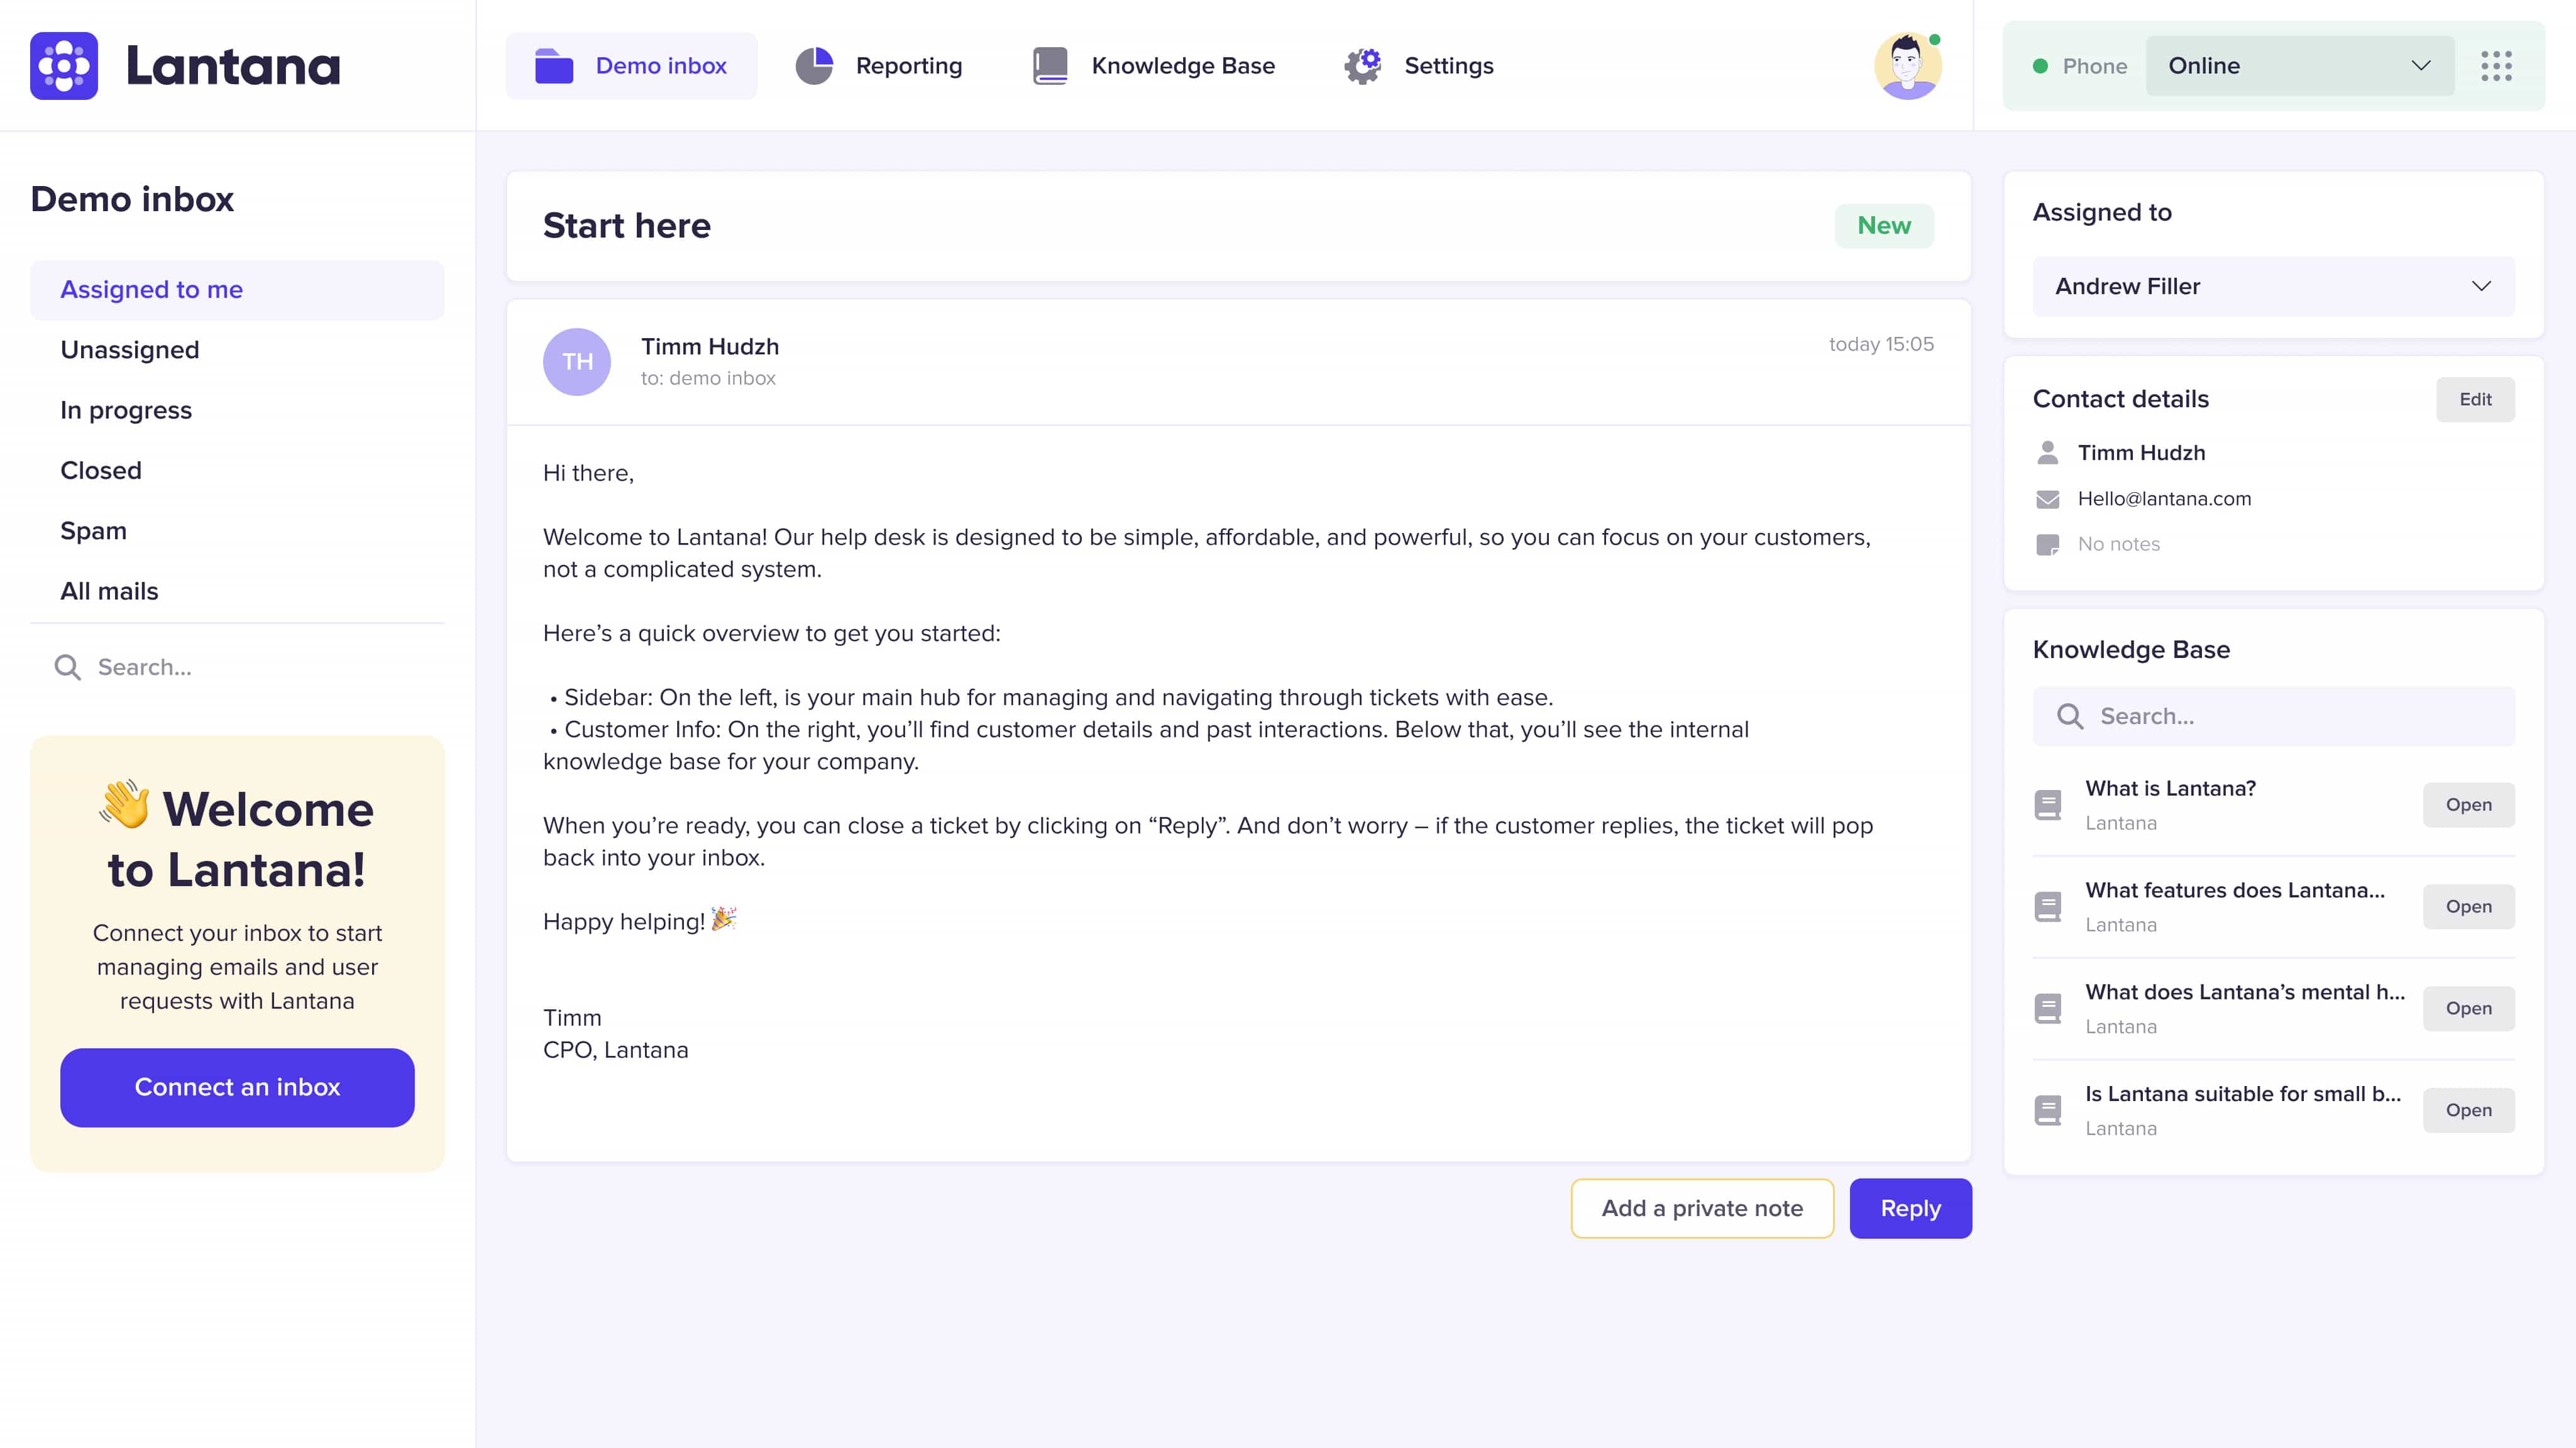Click the agent avatar profile icon

point(1909,65)
